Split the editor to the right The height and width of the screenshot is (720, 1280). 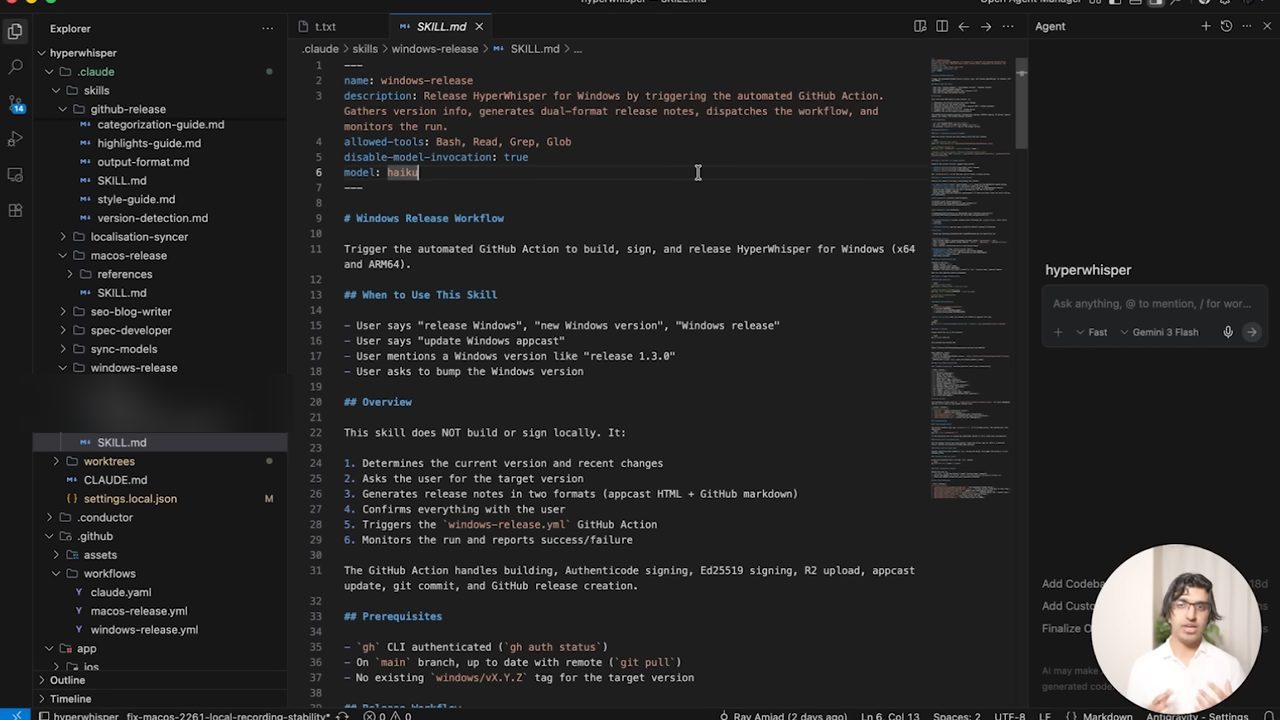[942, 27]
